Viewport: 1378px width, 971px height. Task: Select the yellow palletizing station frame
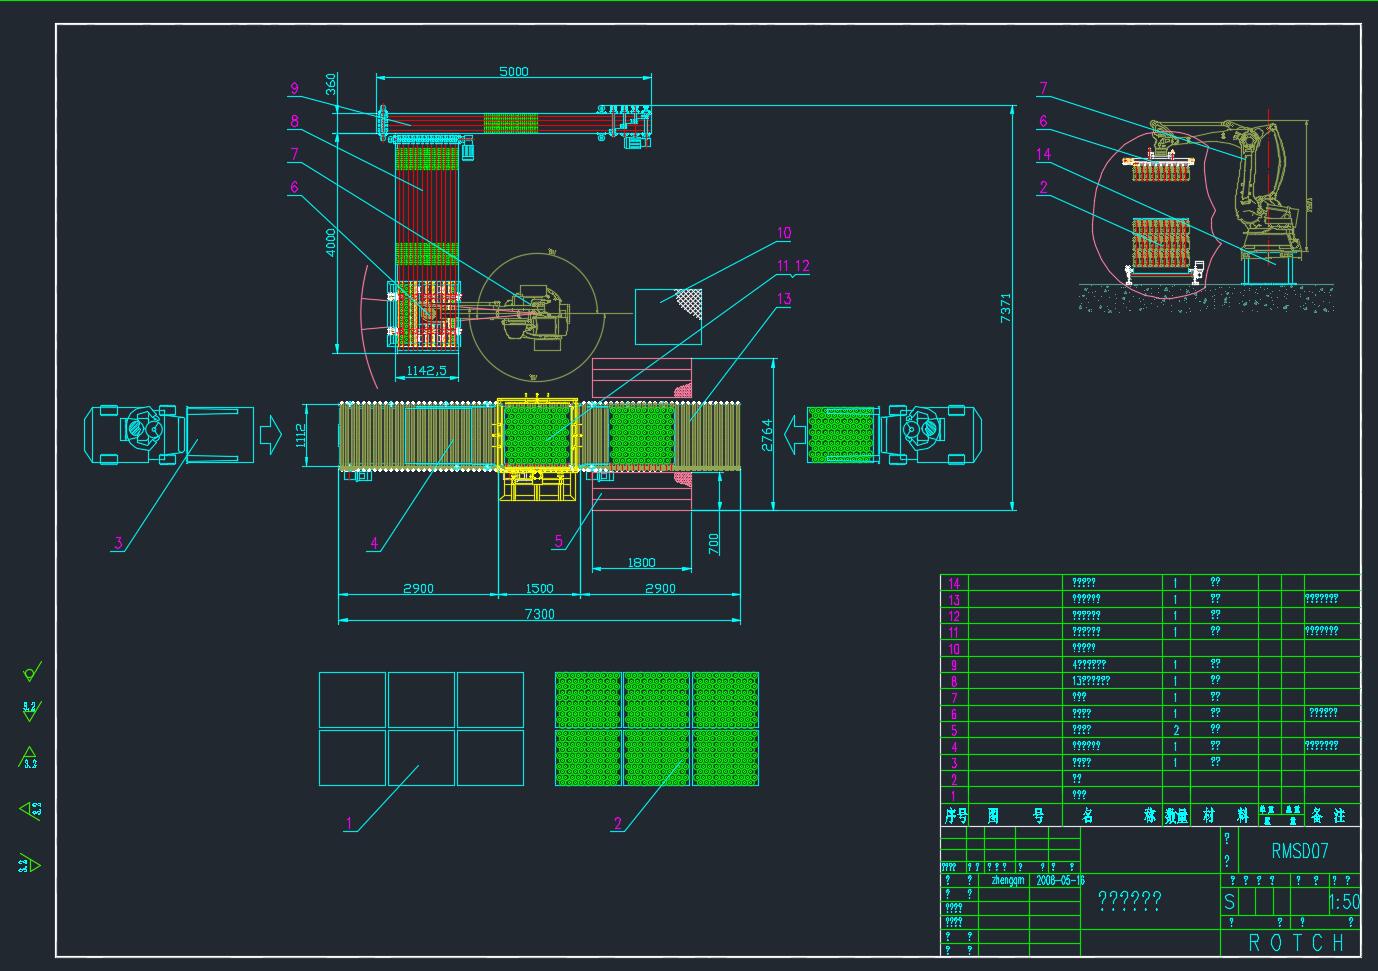point(538,434)
